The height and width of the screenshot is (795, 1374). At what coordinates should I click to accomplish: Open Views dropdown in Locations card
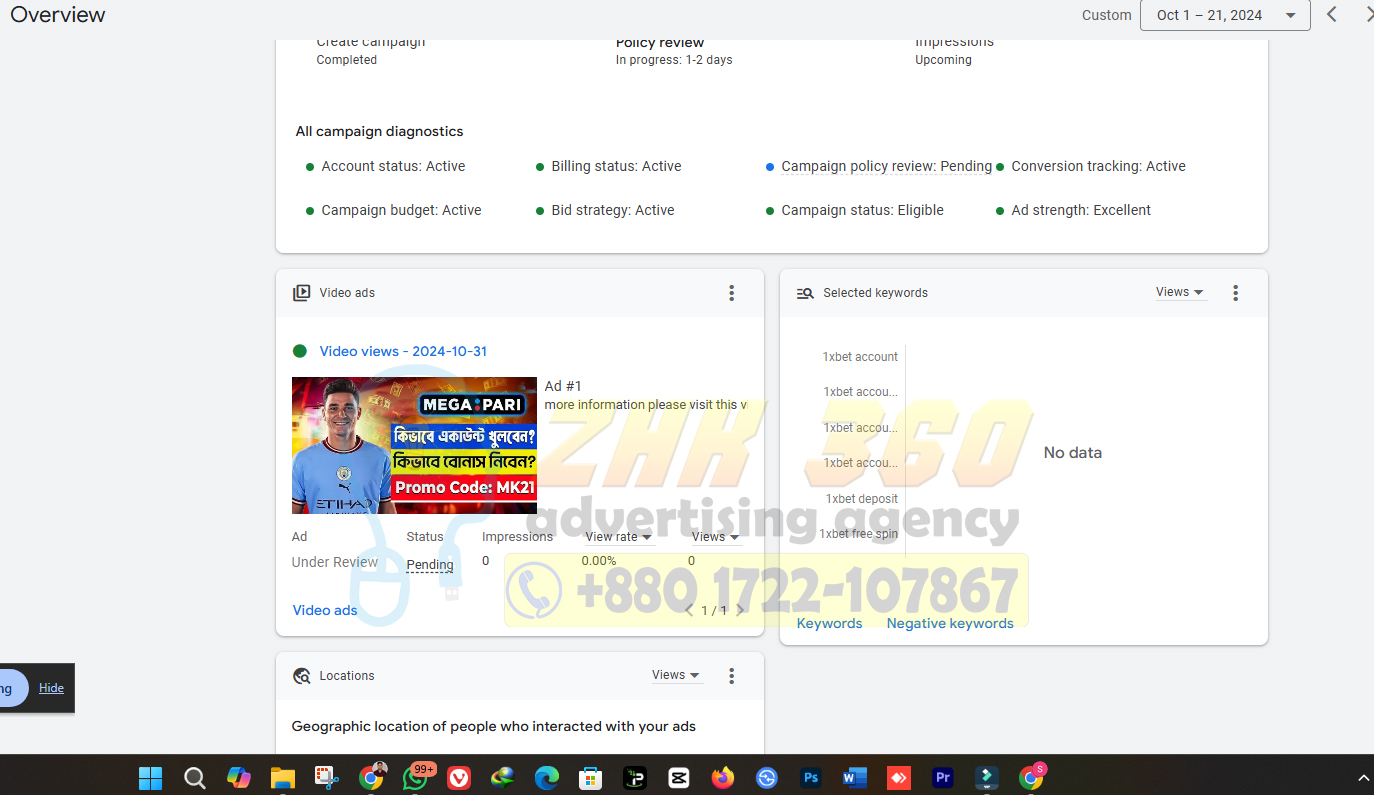pos(676,675)
